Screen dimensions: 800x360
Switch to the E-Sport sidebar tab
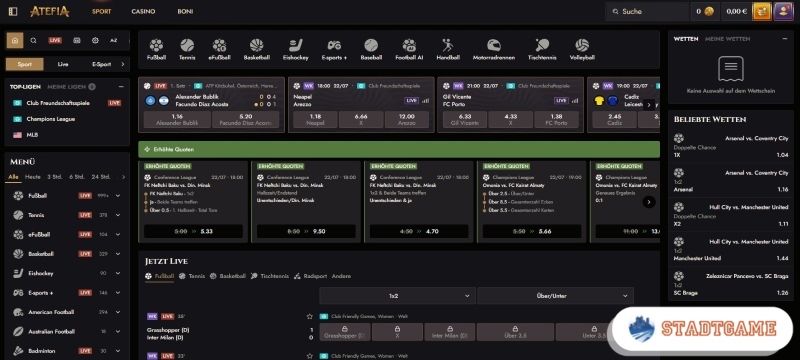click(102, 64)
